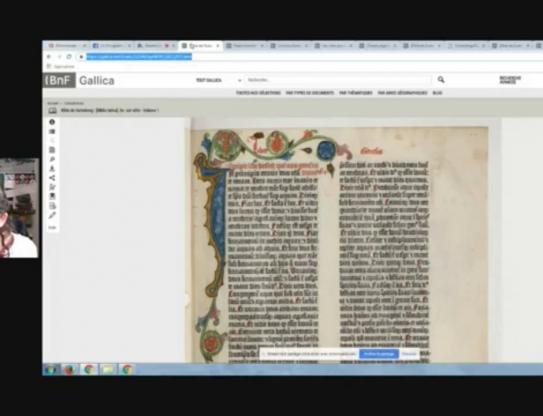Viewport: 543px width, 416px height.
Task: Click the highlighted URL in the address bar
Action: [139, 56]
